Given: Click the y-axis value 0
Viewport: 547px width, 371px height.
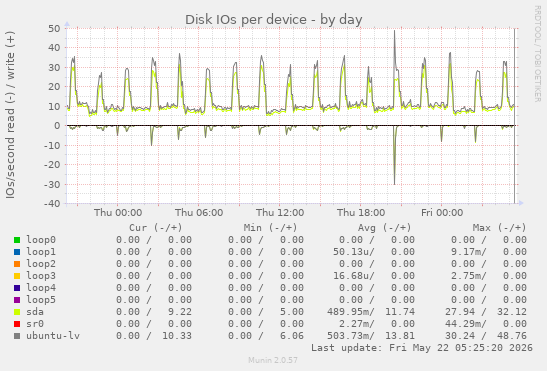Looking at the screenshot, I should click(57, 126).
